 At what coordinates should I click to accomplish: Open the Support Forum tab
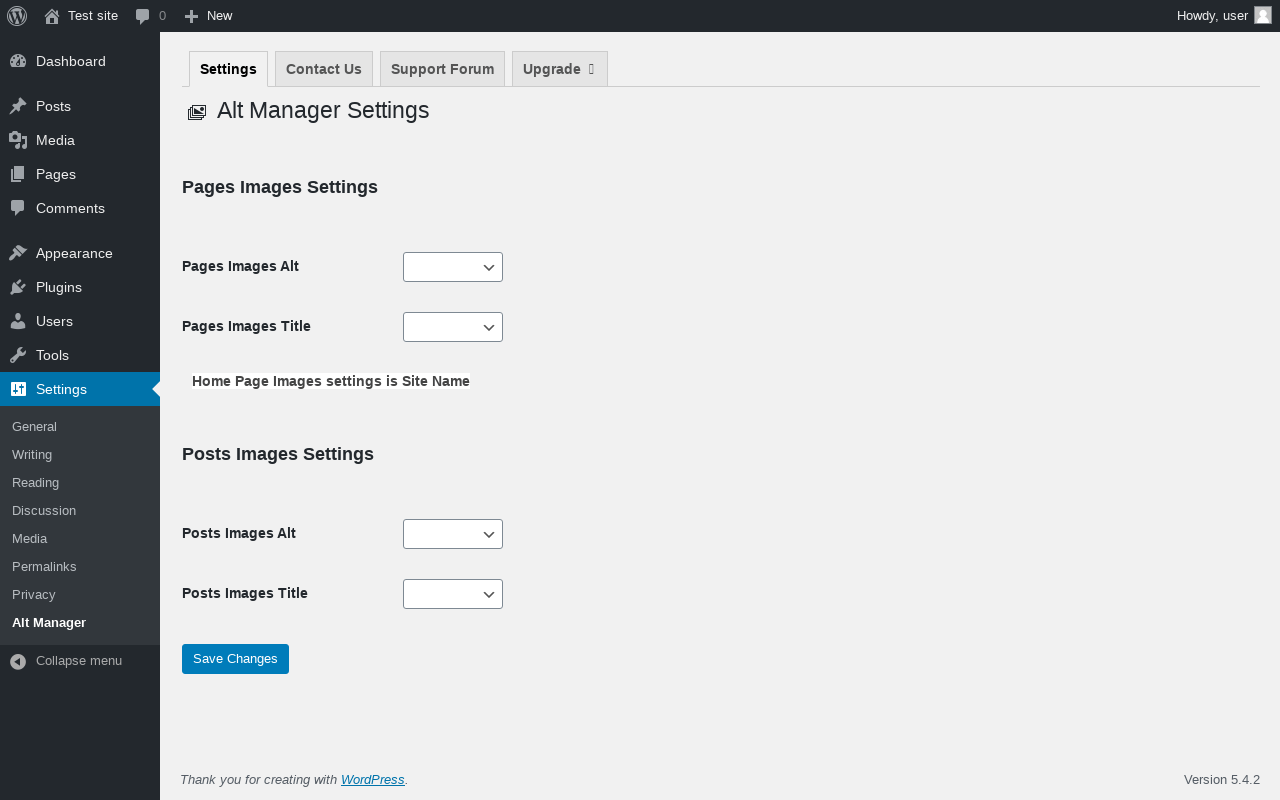coord(442,69)
